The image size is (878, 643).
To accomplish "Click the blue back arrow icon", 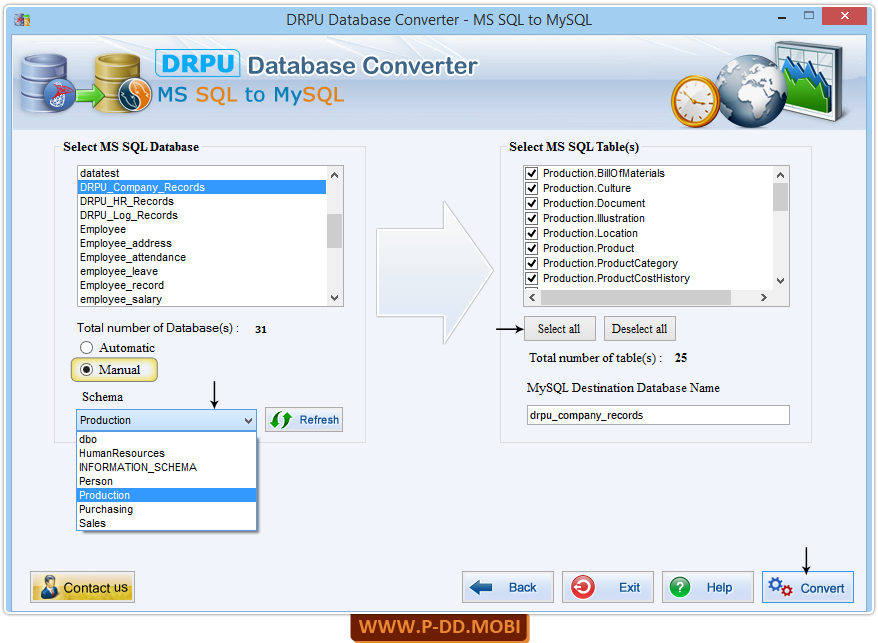I will [481, 587].
